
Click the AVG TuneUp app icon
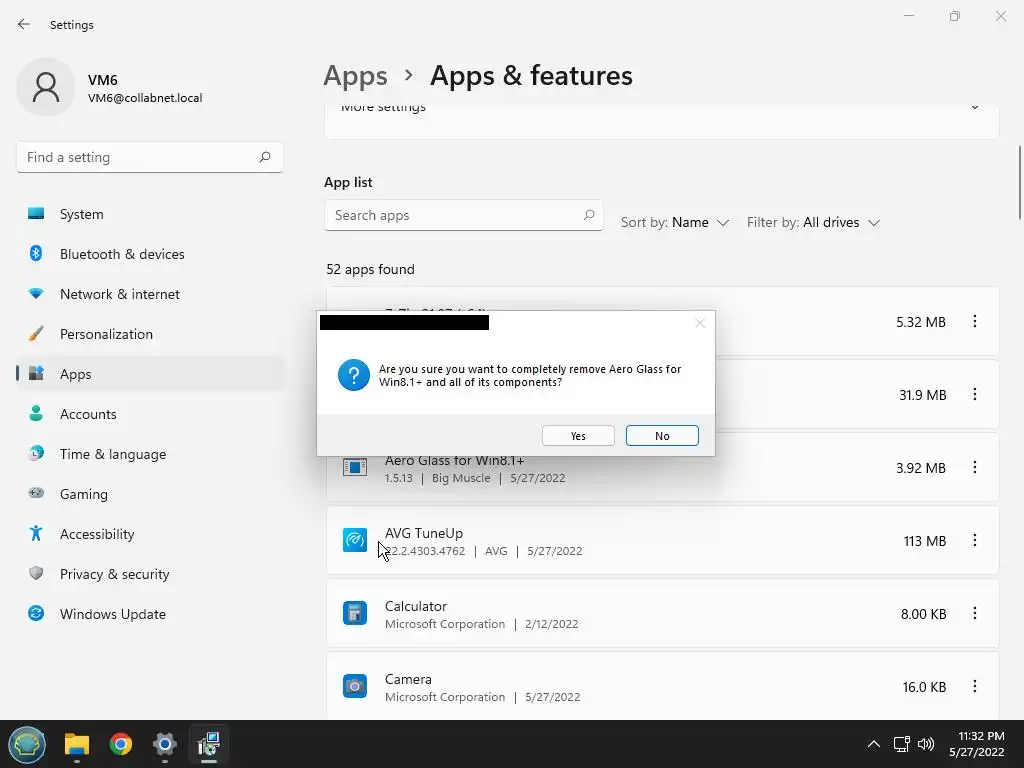pos(355,540)
